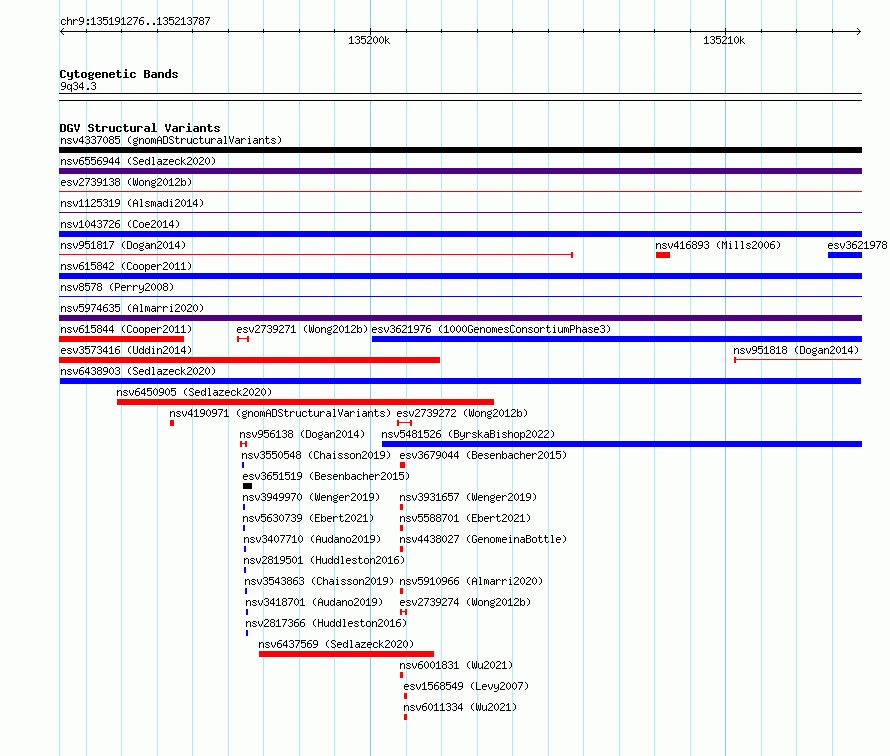Select the nsv6001831 Wu2021 label
This screenshot has width=890, height=756.
(456, 665)
